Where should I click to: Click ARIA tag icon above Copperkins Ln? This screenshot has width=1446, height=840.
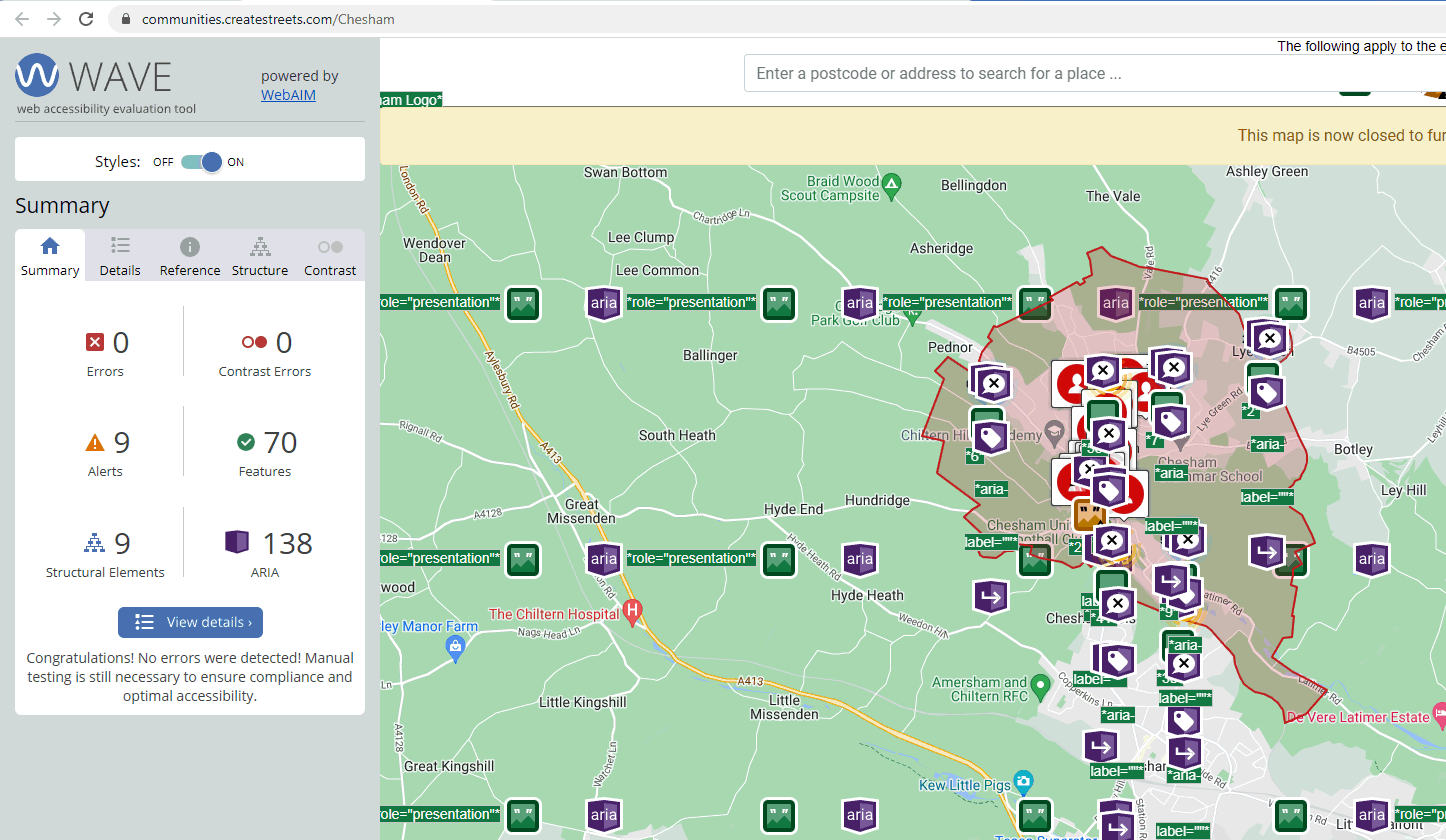[1117, 660]
